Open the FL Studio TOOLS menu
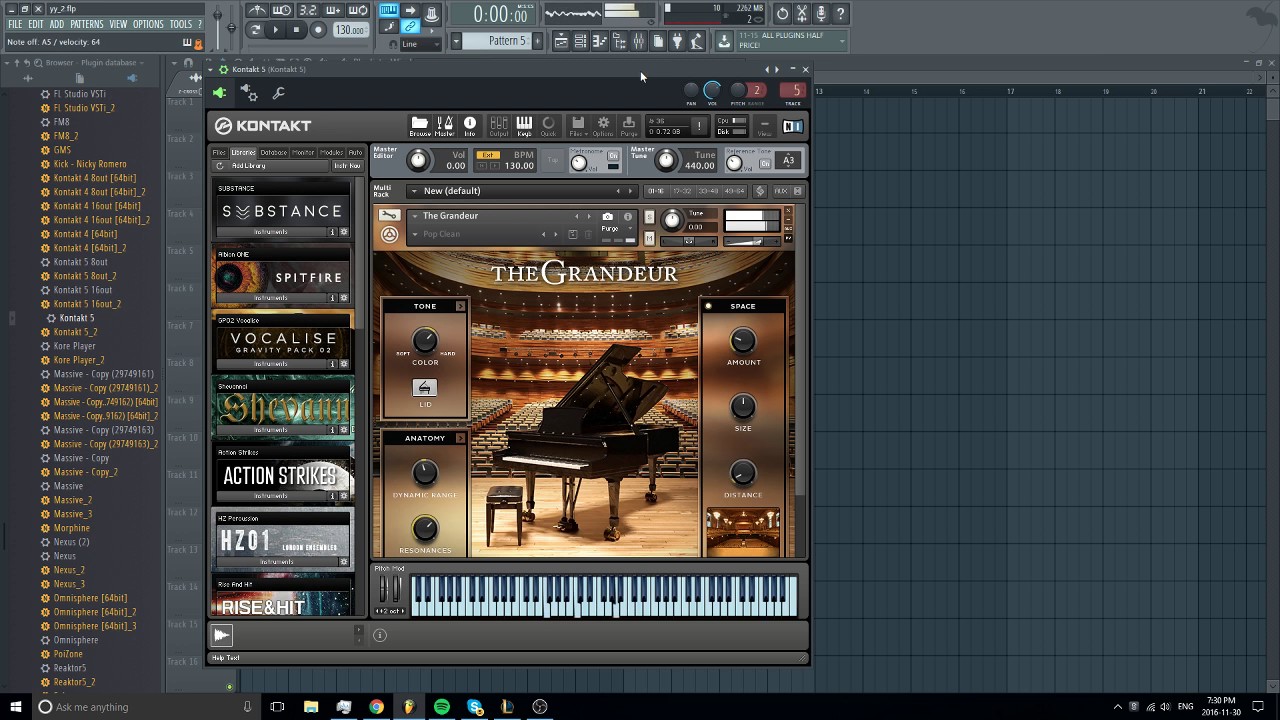The image size is (1280, 720). pos(180,24)
